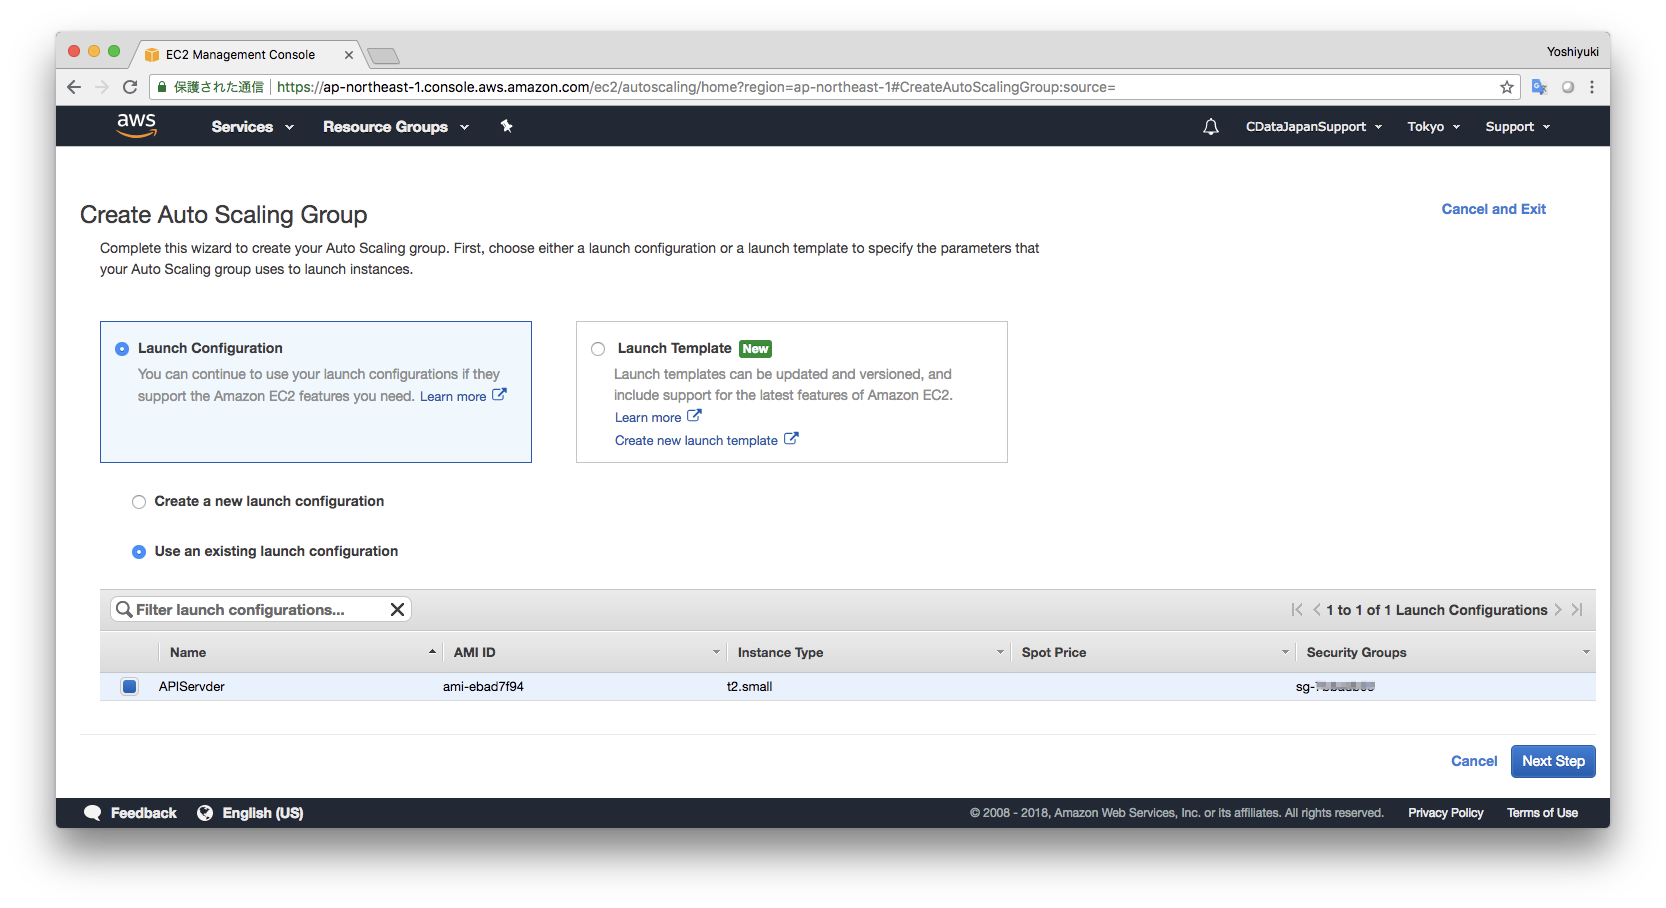Choose Create a new launch configuration
Screen dimensions: 1666x908
click(x=139, y=501)
